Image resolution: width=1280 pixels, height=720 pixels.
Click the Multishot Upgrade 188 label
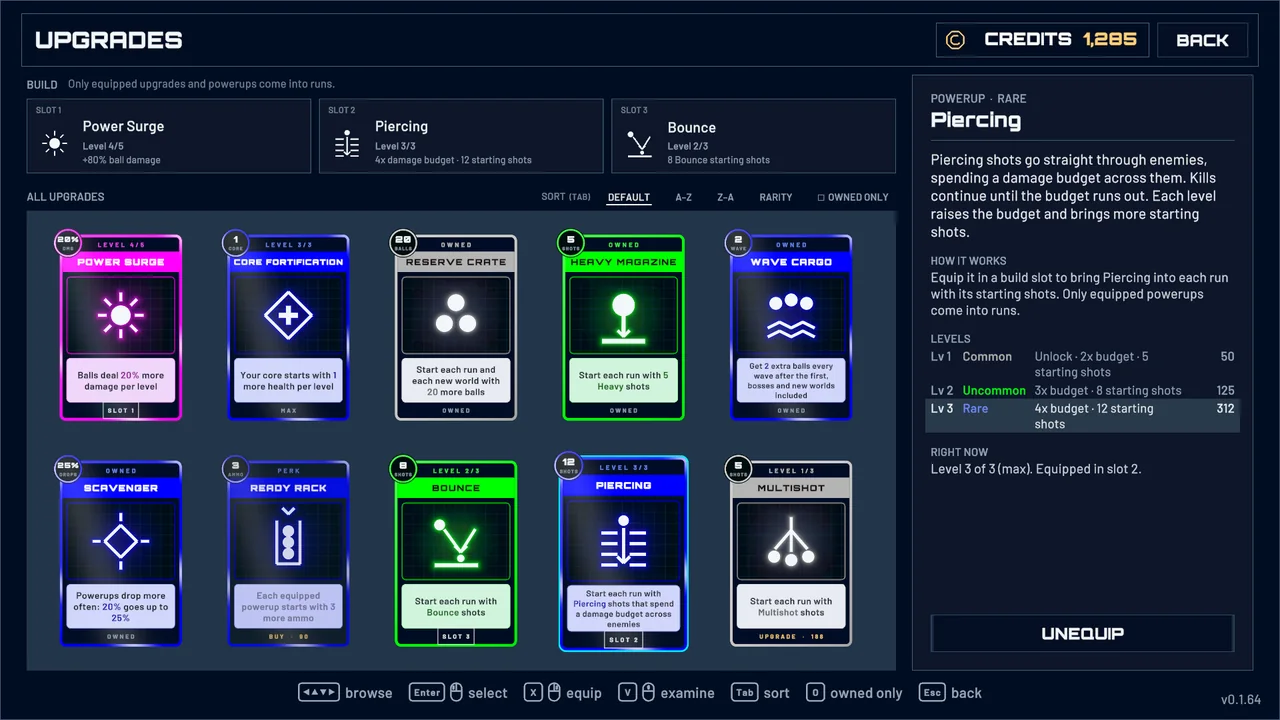pyautogui.click(x=791, y=636)
